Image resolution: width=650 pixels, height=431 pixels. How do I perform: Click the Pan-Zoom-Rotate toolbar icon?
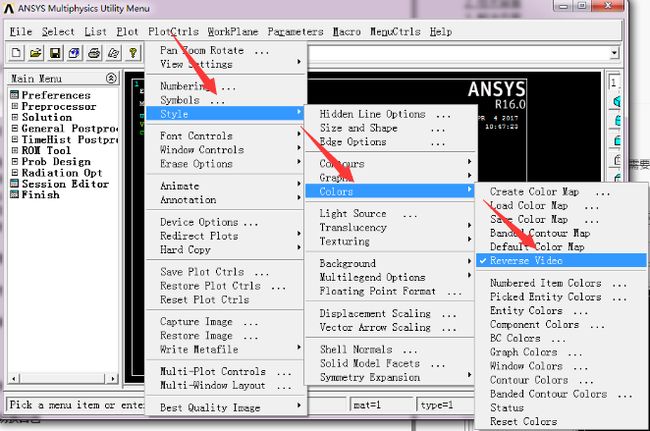[x=75, y=53]
